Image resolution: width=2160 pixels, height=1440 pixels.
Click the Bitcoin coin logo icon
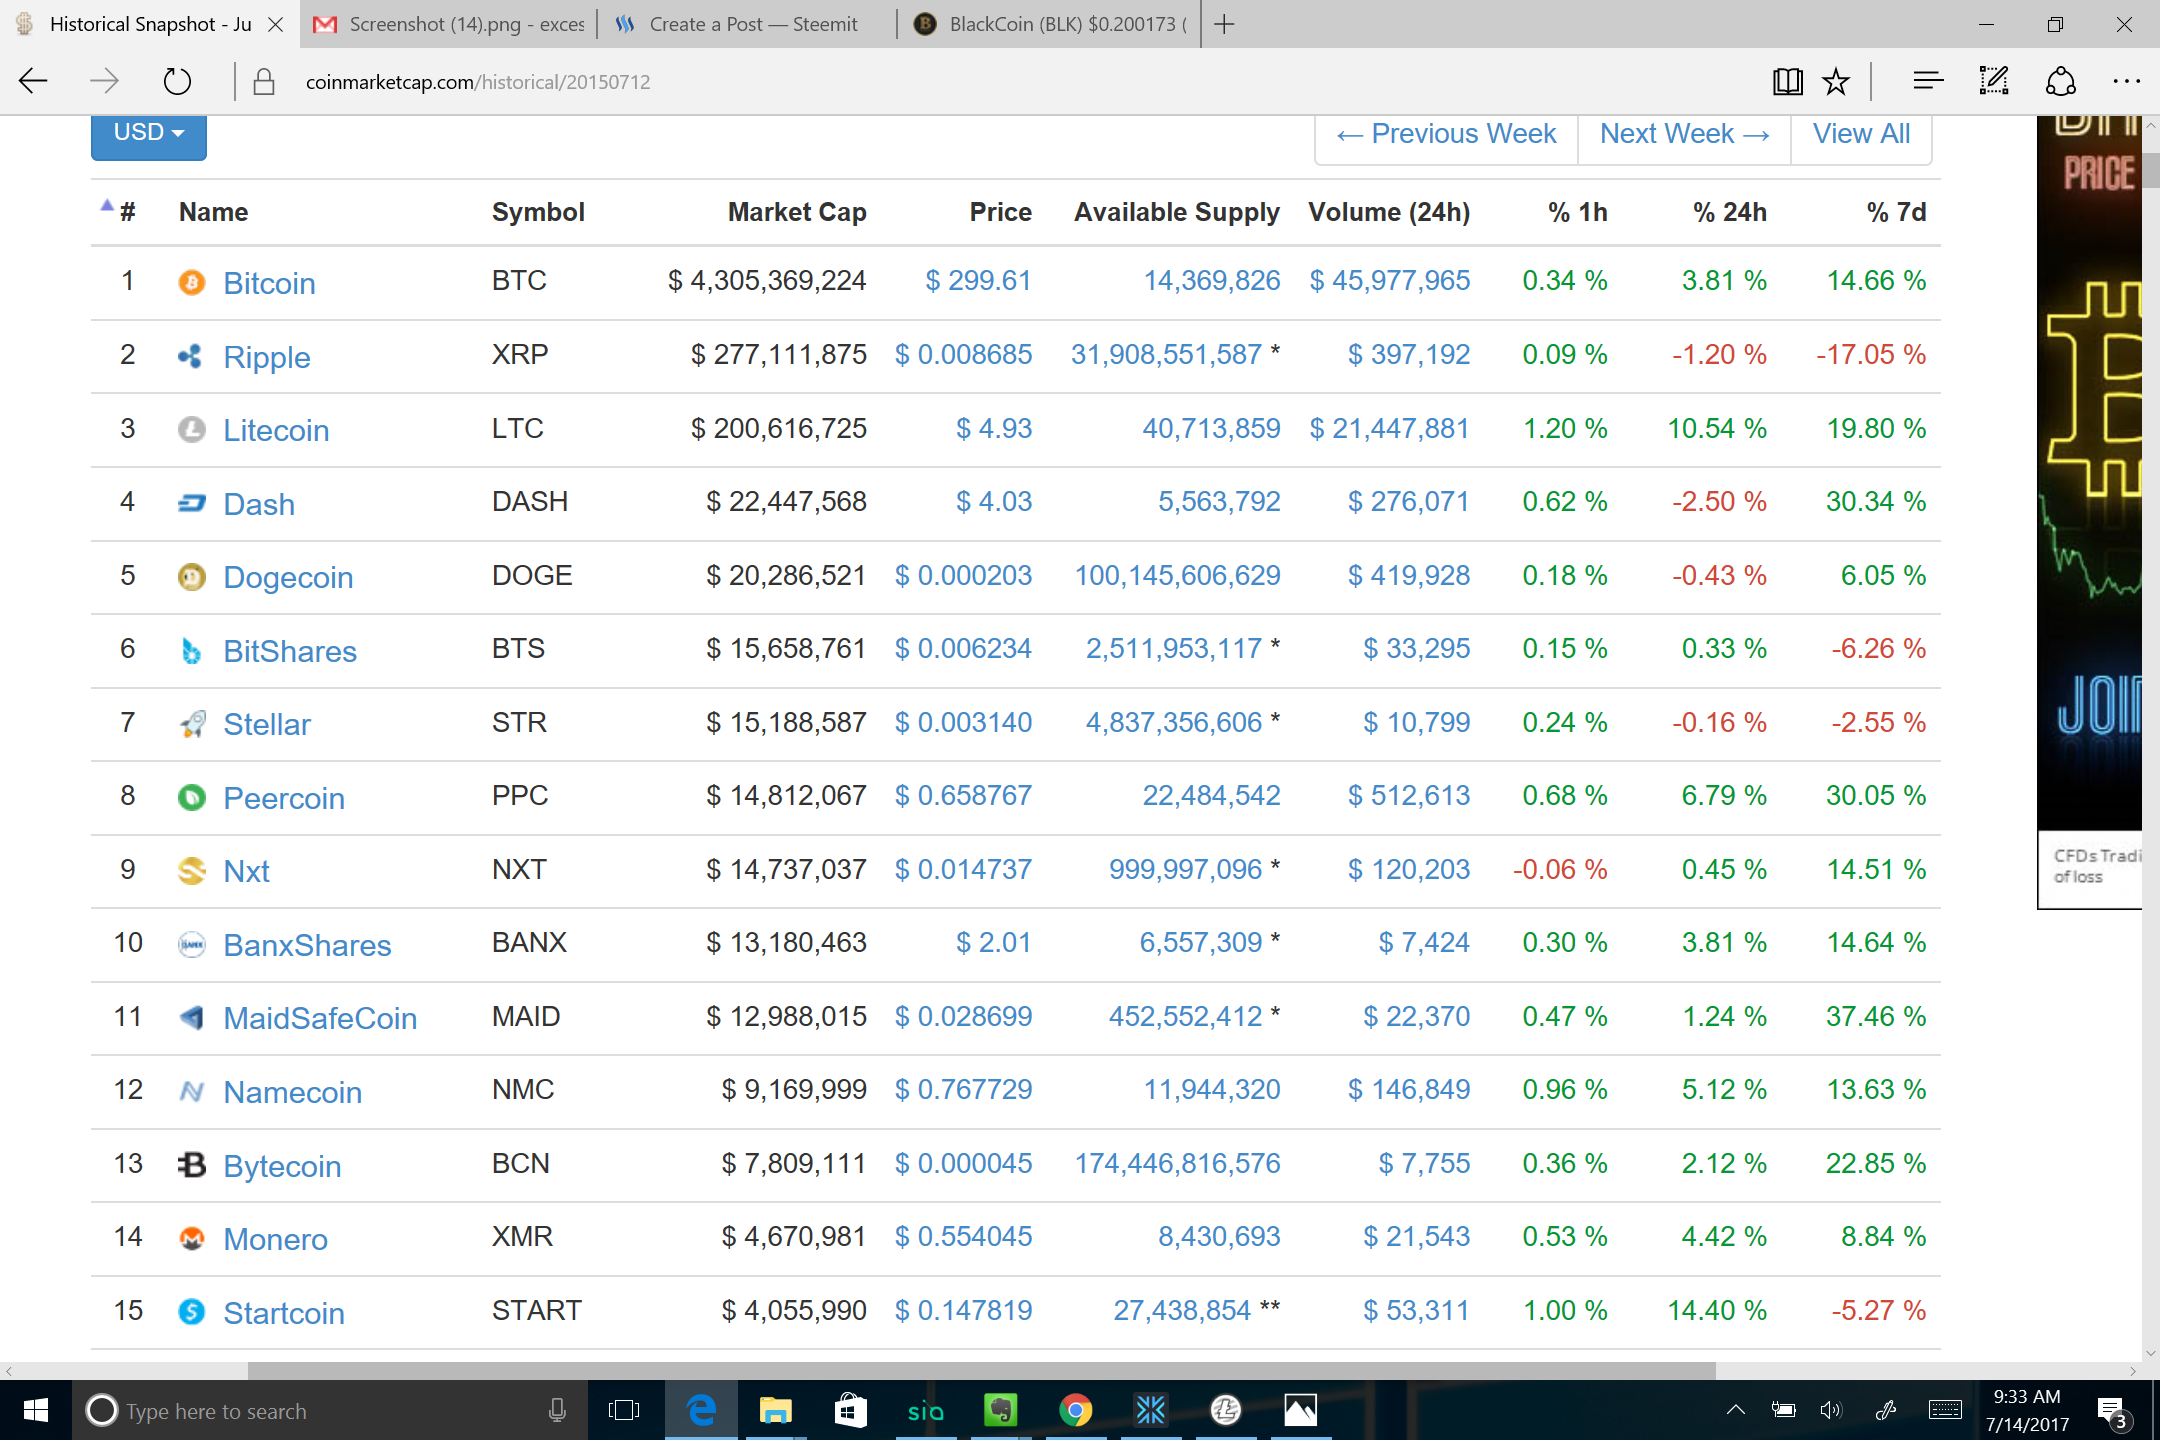pos(191,283)
